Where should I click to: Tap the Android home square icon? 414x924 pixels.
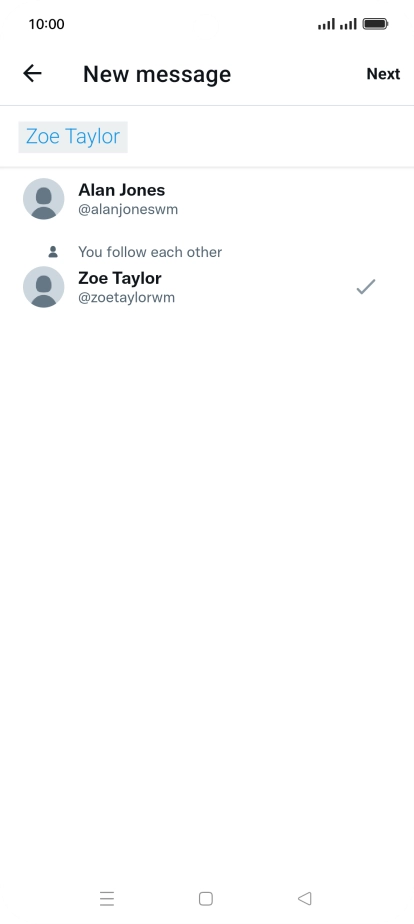coord(206,899)
